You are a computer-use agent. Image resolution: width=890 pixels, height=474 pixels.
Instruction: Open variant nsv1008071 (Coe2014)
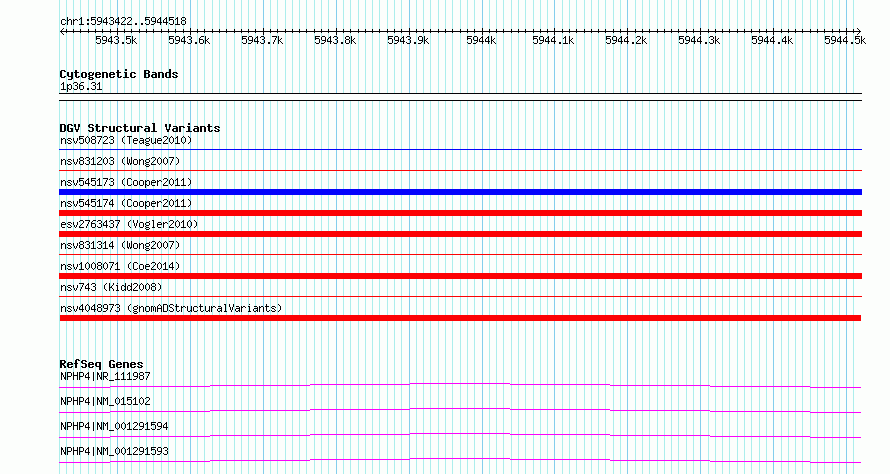[x=120, y=266]
